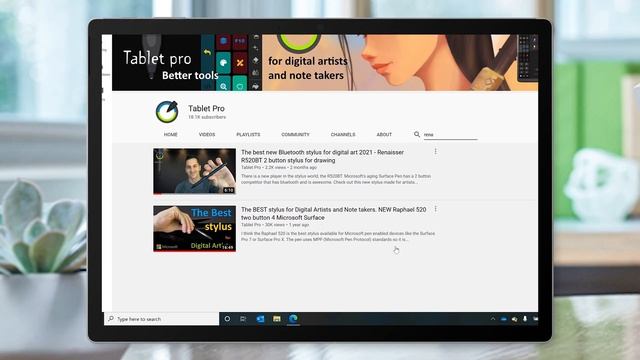Open Tablet Pro channel avatar logo
This screenshot has height=360, width=640.
click(167, 111)
